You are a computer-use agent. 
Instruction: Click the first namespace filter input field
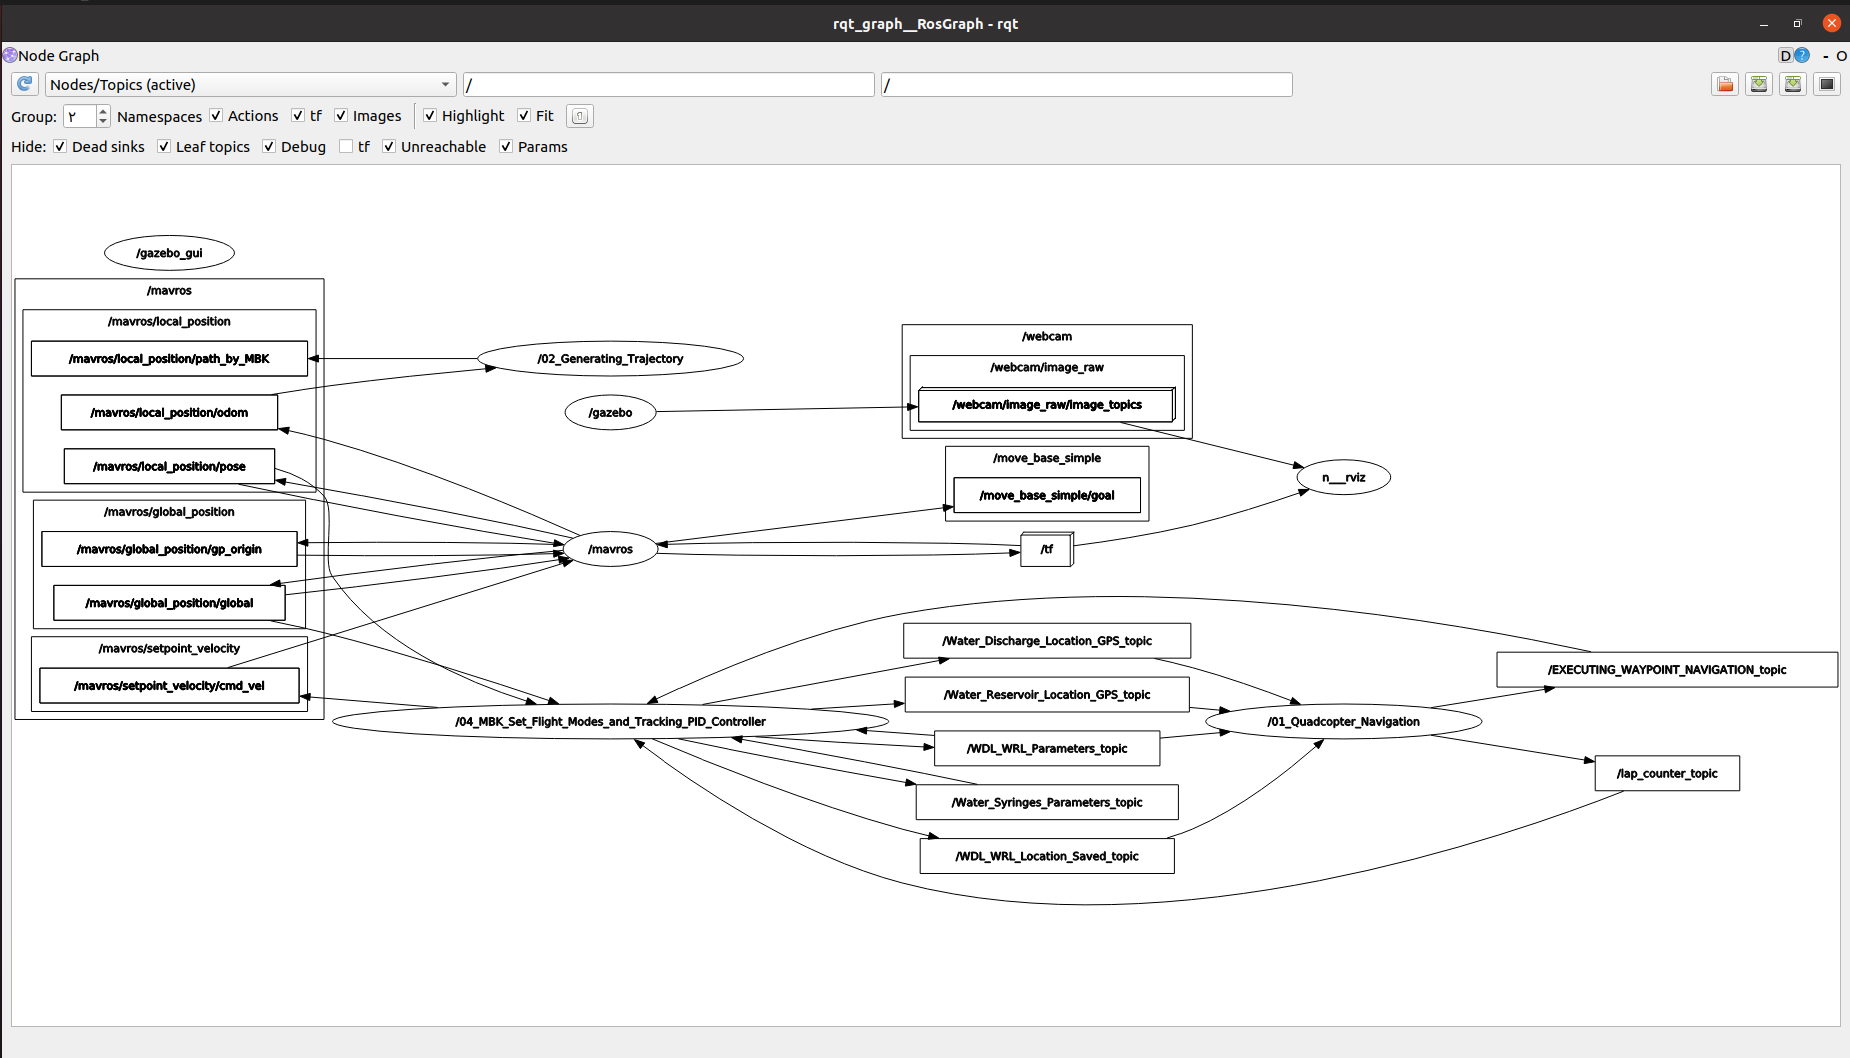668,85
